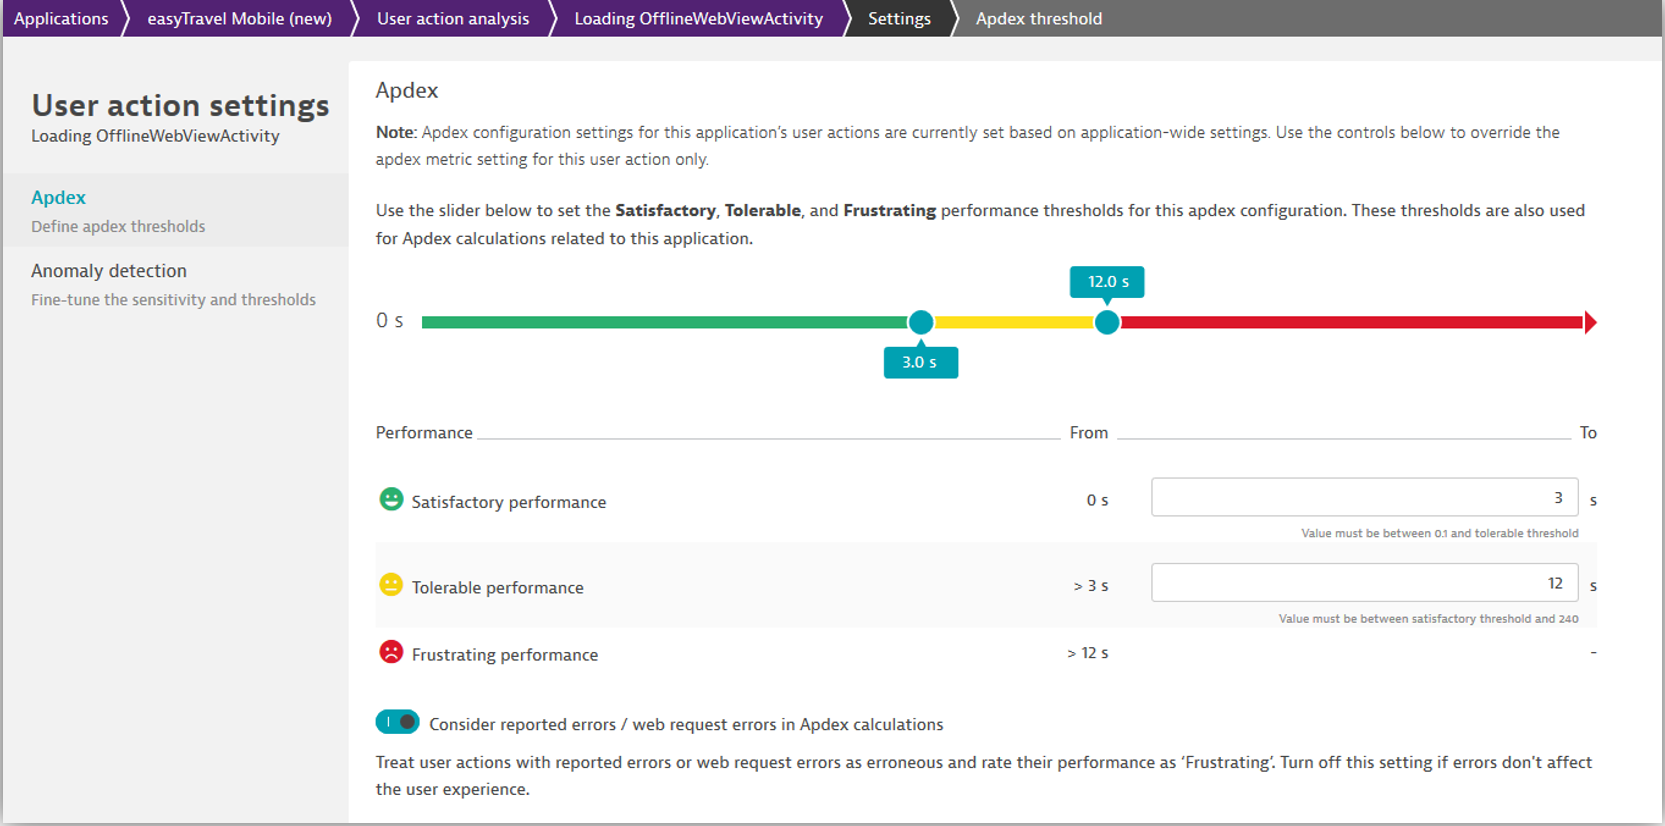Open the Applications breadcrumb
The image size is (1665, 826).
coord(61,18)
